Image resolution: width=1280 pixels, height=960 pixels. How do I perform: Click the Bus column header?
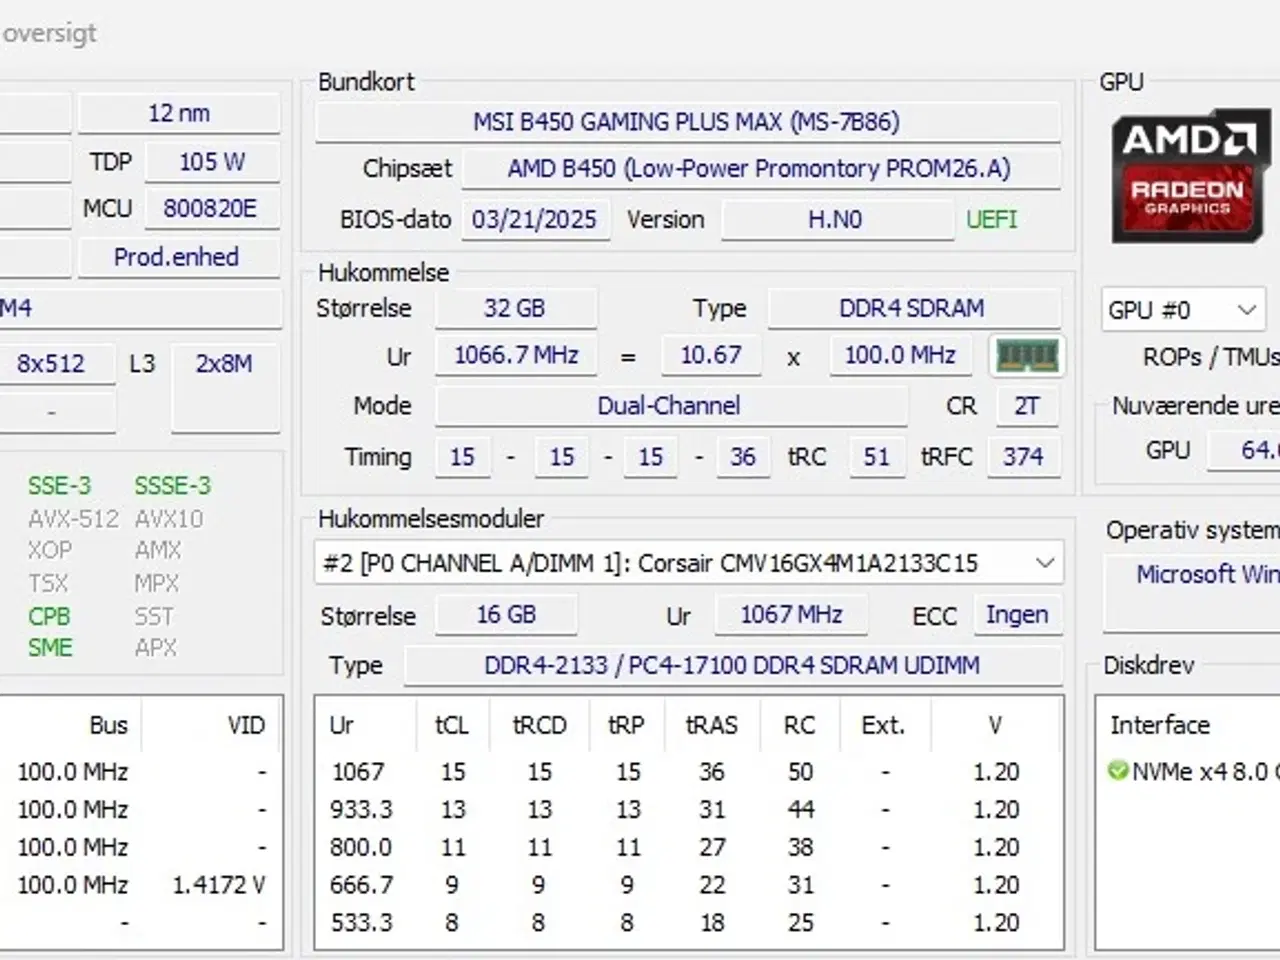(x=108, y=725)
